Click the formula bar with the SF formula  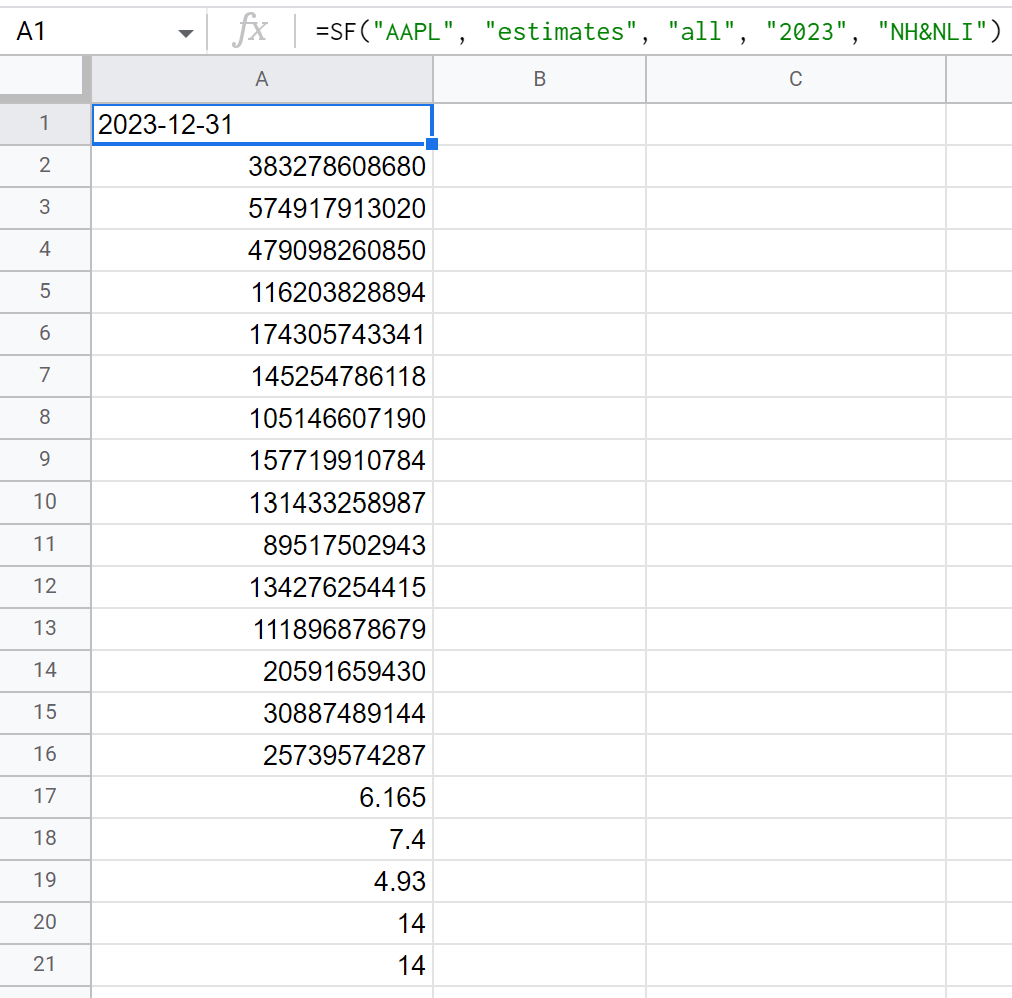657,31
